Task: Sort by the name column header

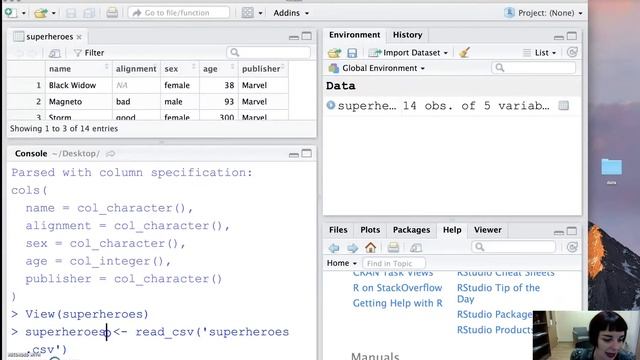Action: pyautogui.click(x=79, y=69)
